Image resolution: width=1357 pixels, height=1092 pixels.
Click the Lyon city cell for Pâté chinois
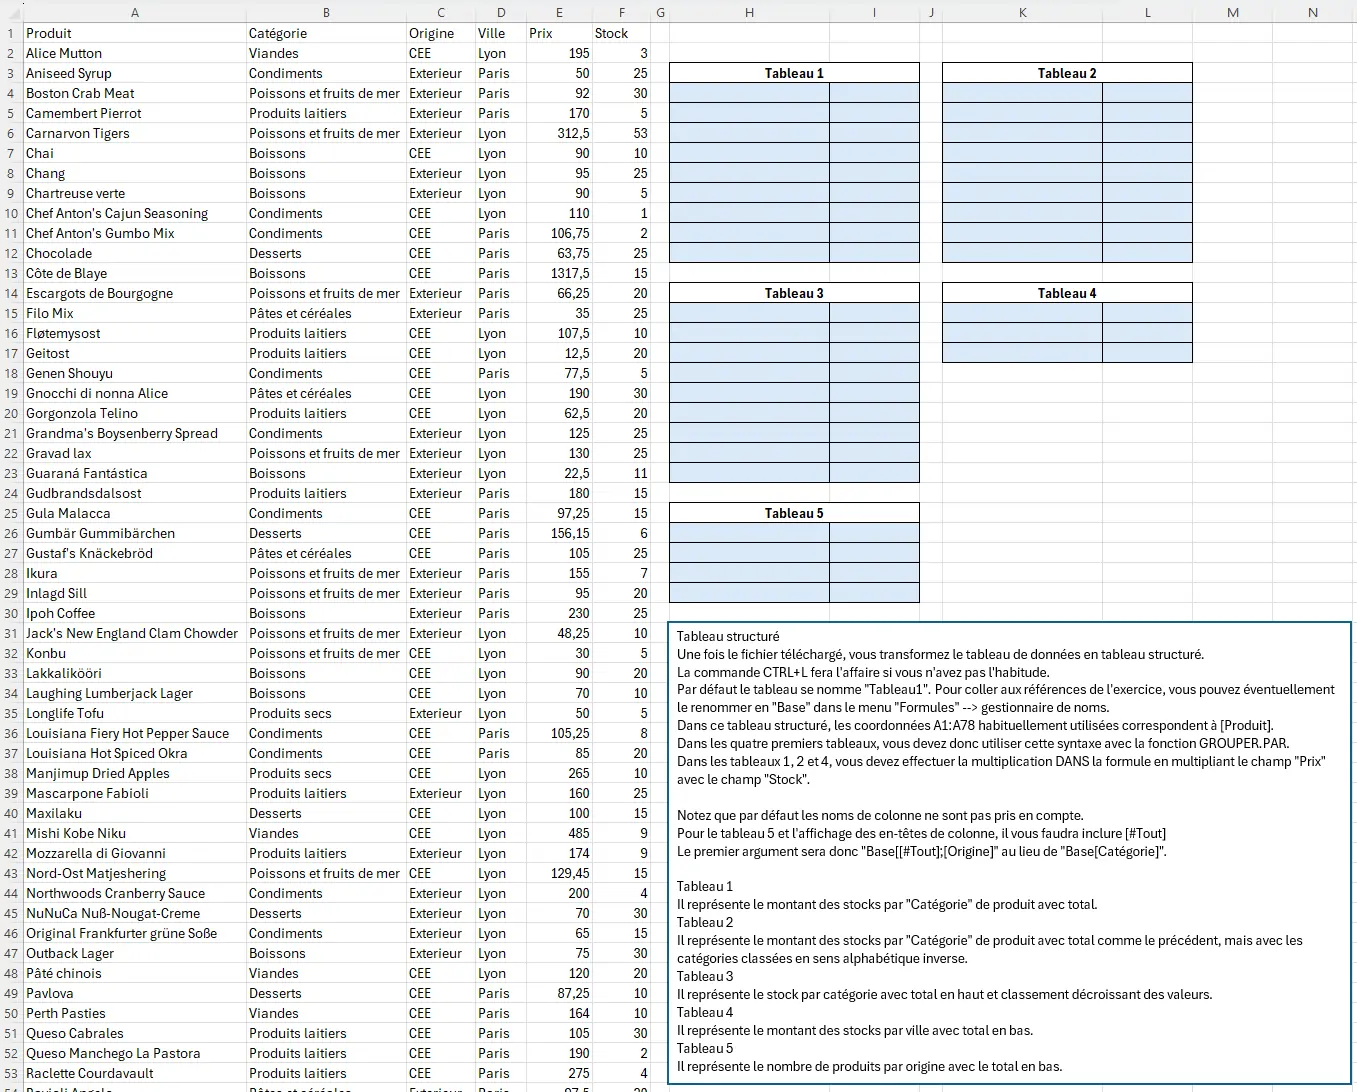pos(500,973)
